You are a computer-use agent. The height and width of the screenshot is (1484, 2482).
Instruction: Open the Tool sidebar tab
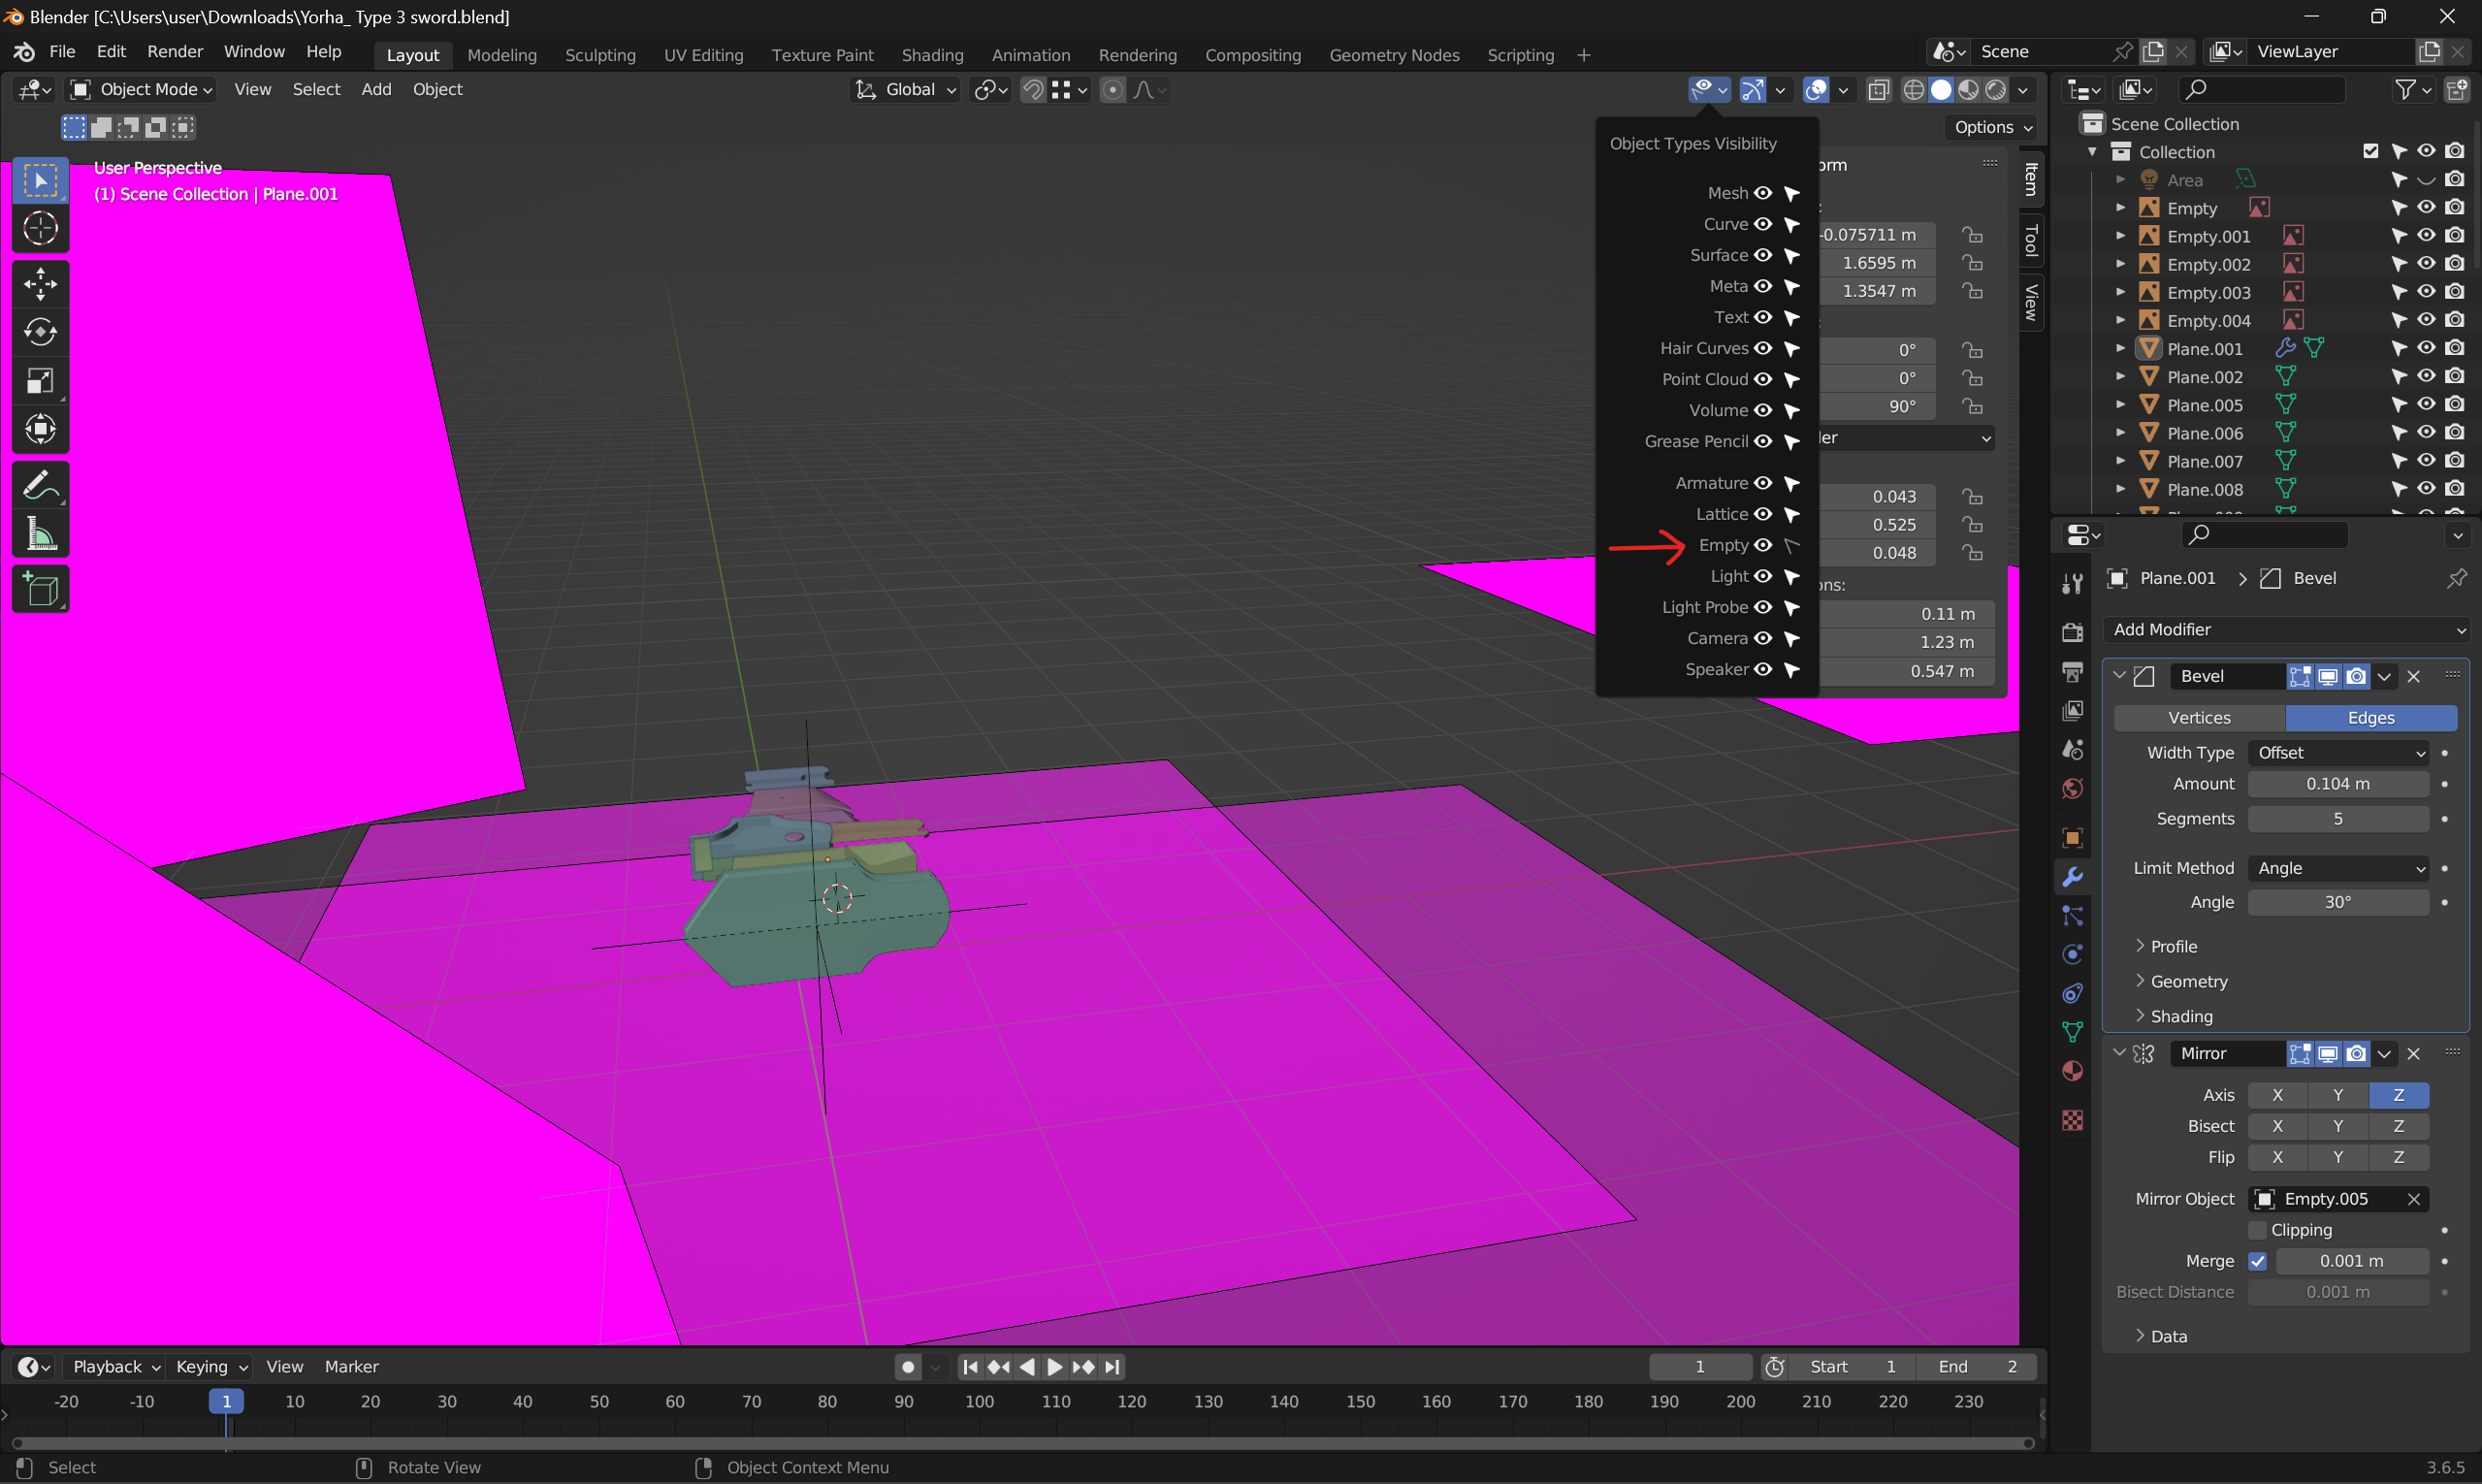[2031, 241]
